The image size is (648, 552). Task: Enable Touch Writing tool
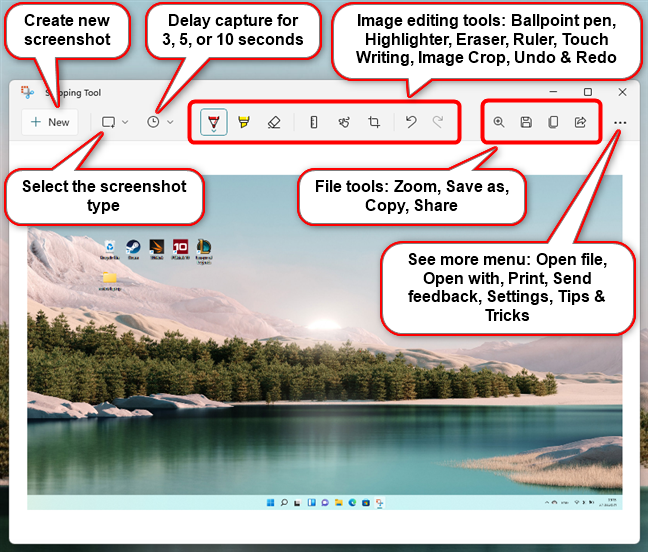click(x=344, y=122)
